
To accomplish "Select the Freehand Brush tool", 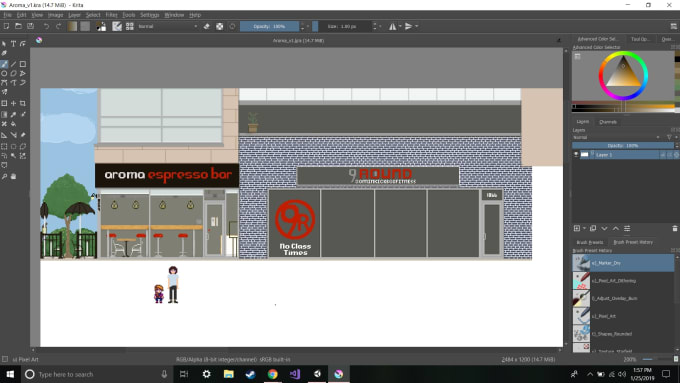I will pos(4,64).
